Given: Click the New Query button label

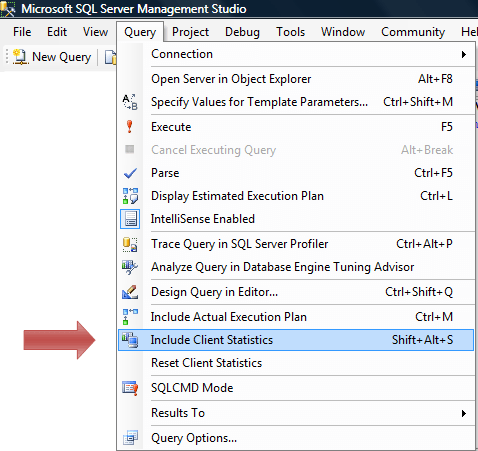Looking at the screenshot, I should 62,57.
